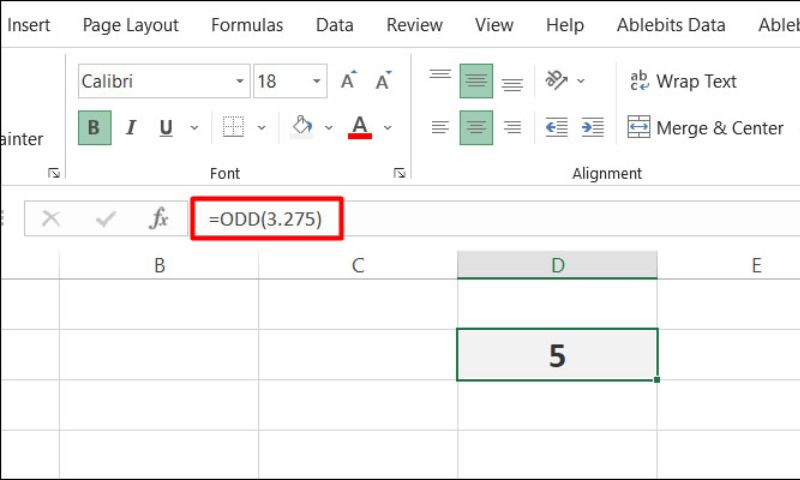Open the Ablebits Data tab

point(671,25)
